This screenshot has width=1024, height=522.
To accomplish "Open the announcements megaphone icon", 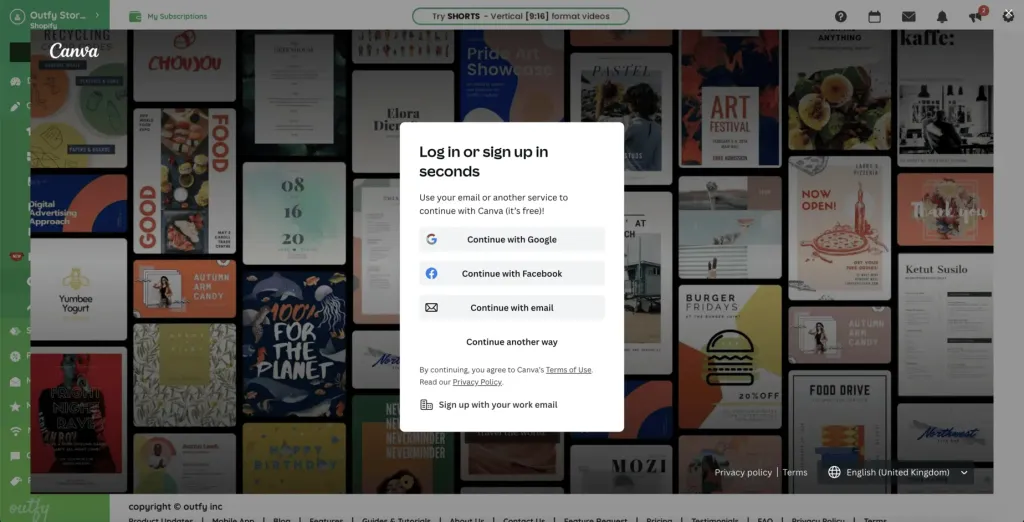I will [975, 17].
